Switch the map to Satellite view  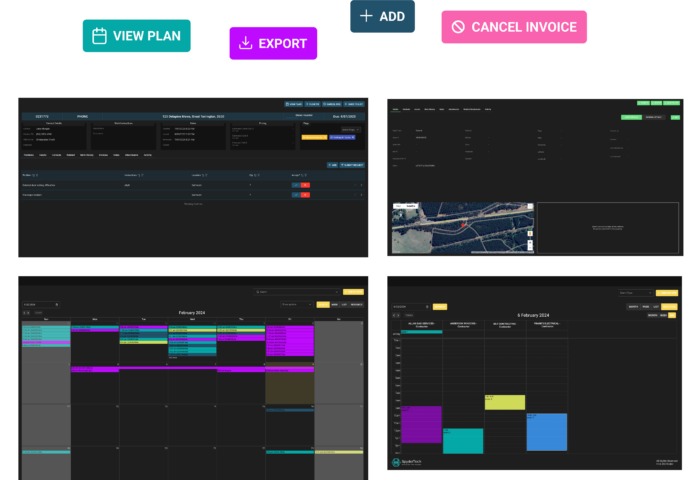click(412, 207)
